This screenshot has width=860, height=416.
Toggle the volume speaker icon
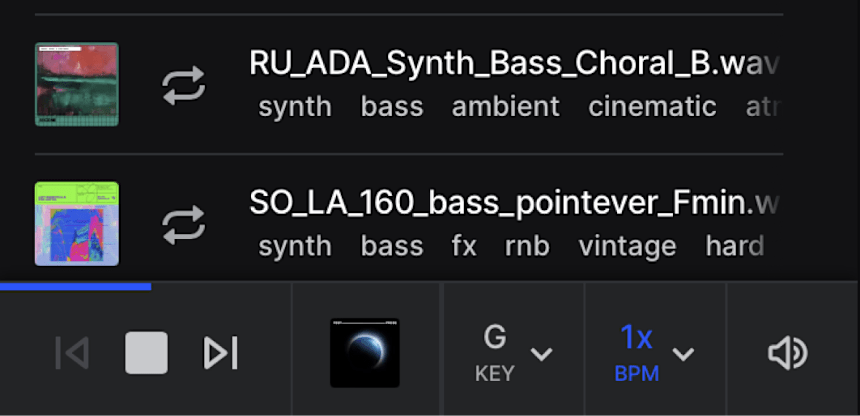tap(787, 352)
